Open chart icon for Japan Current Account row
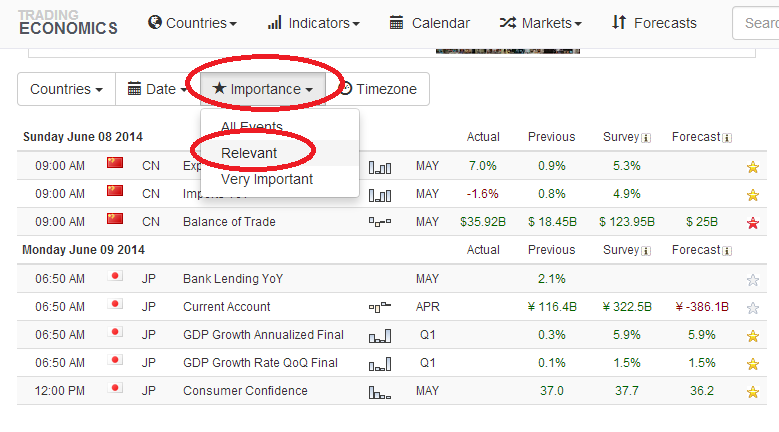The image size is (779, 432). [x=379, y=307]
